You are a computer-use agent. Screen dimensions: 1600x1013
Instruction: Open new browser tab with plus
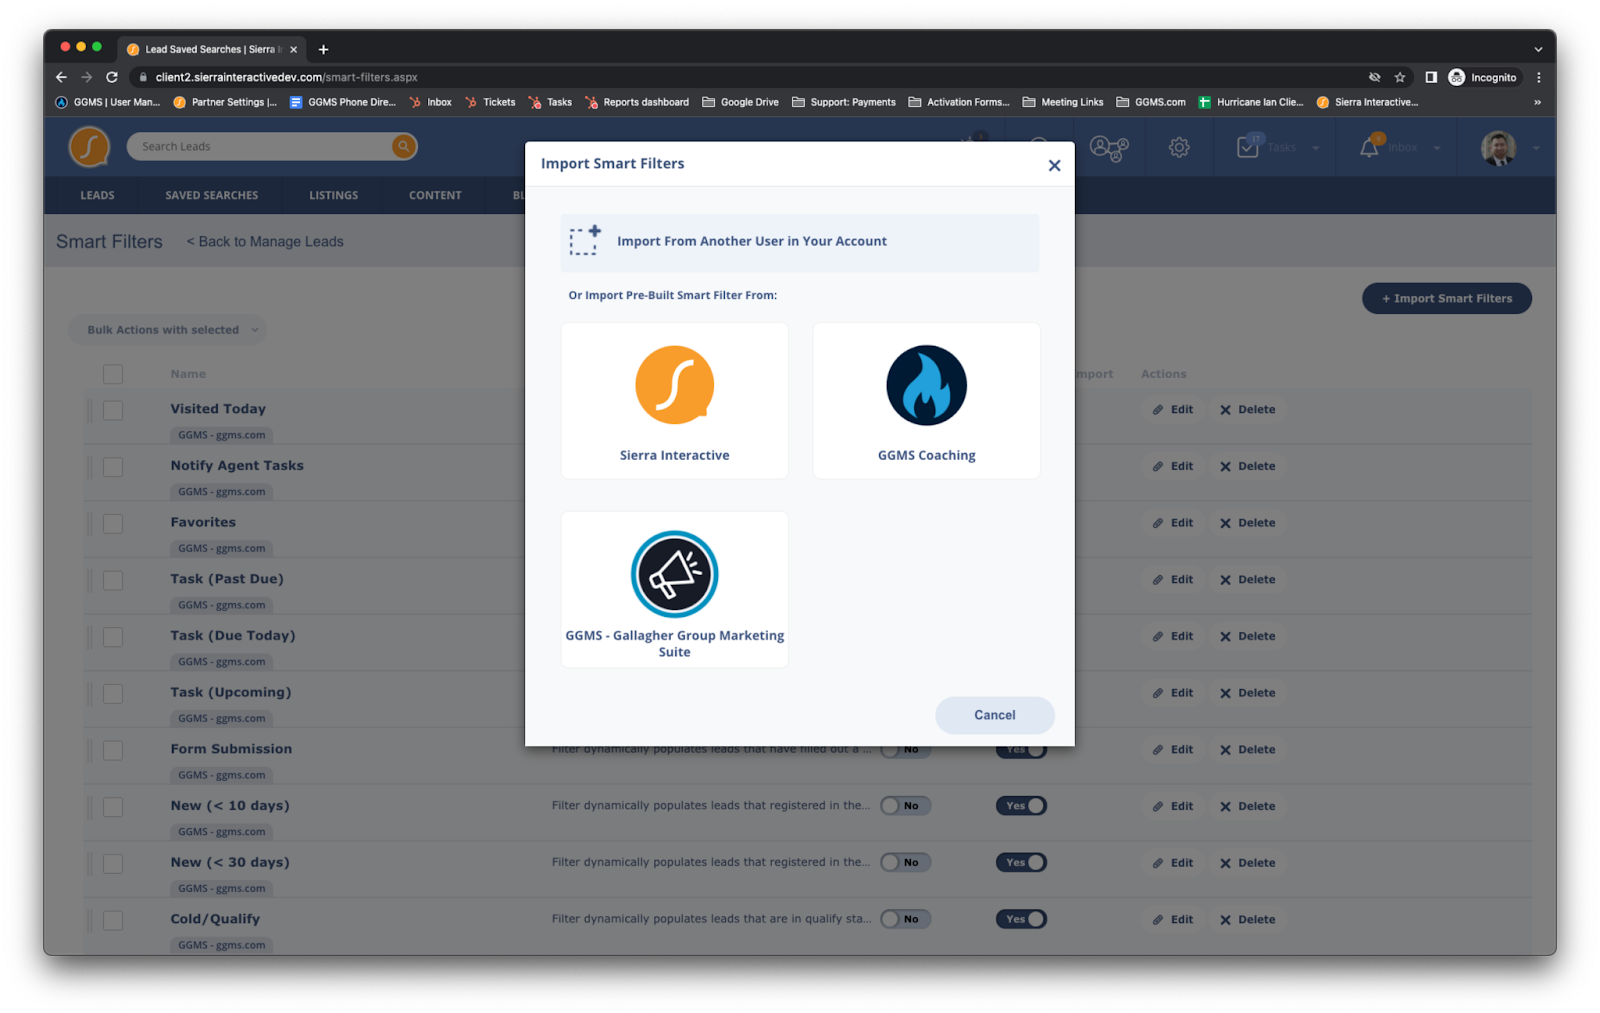[323, 49]
